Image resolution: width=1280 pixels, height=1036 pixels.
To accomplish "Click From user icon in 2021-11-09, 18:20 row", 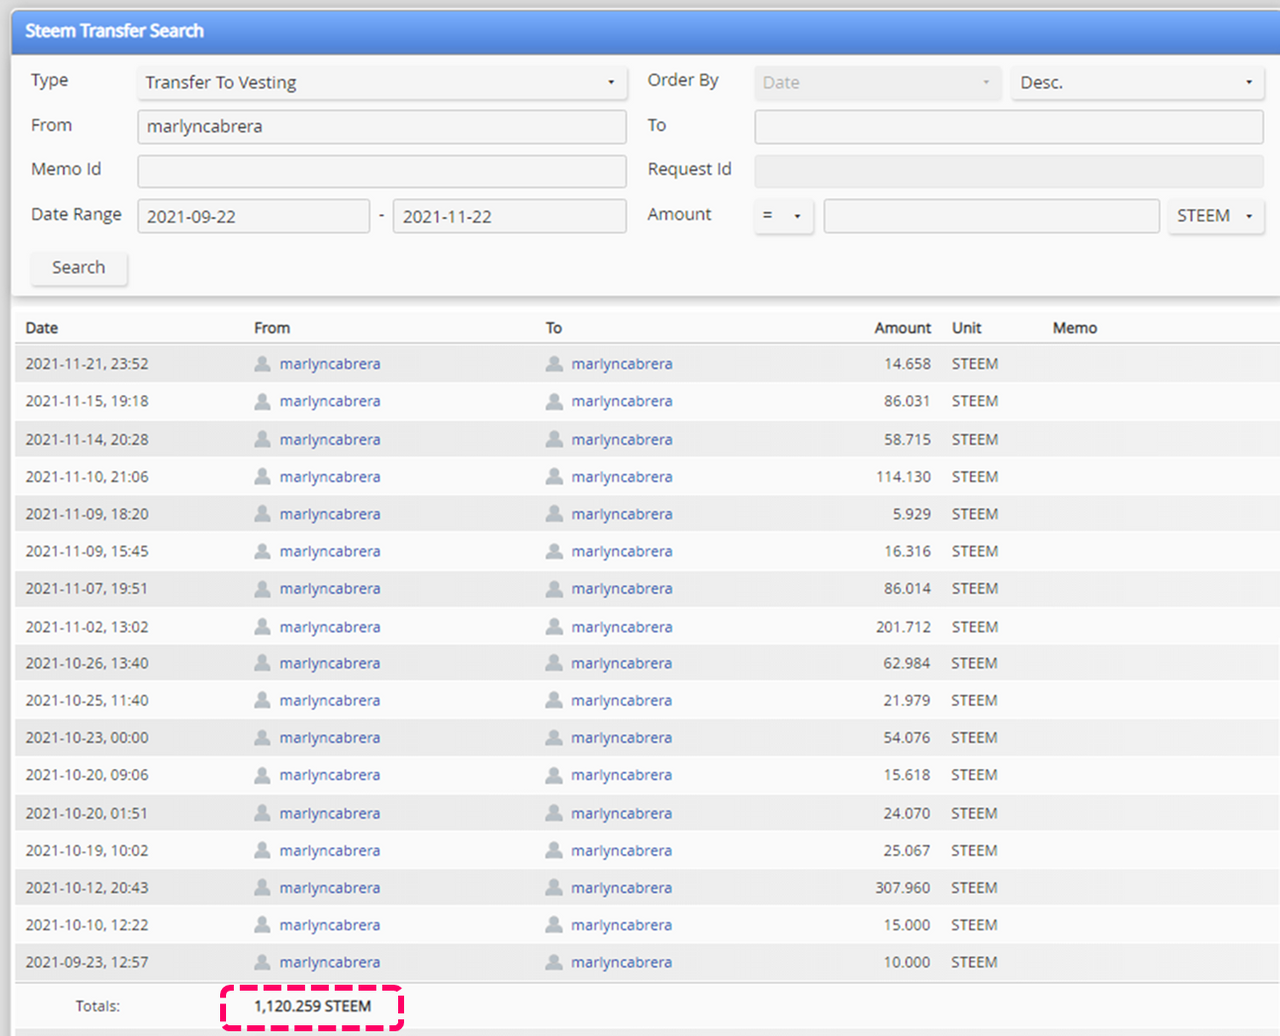I will coord(262,514).
